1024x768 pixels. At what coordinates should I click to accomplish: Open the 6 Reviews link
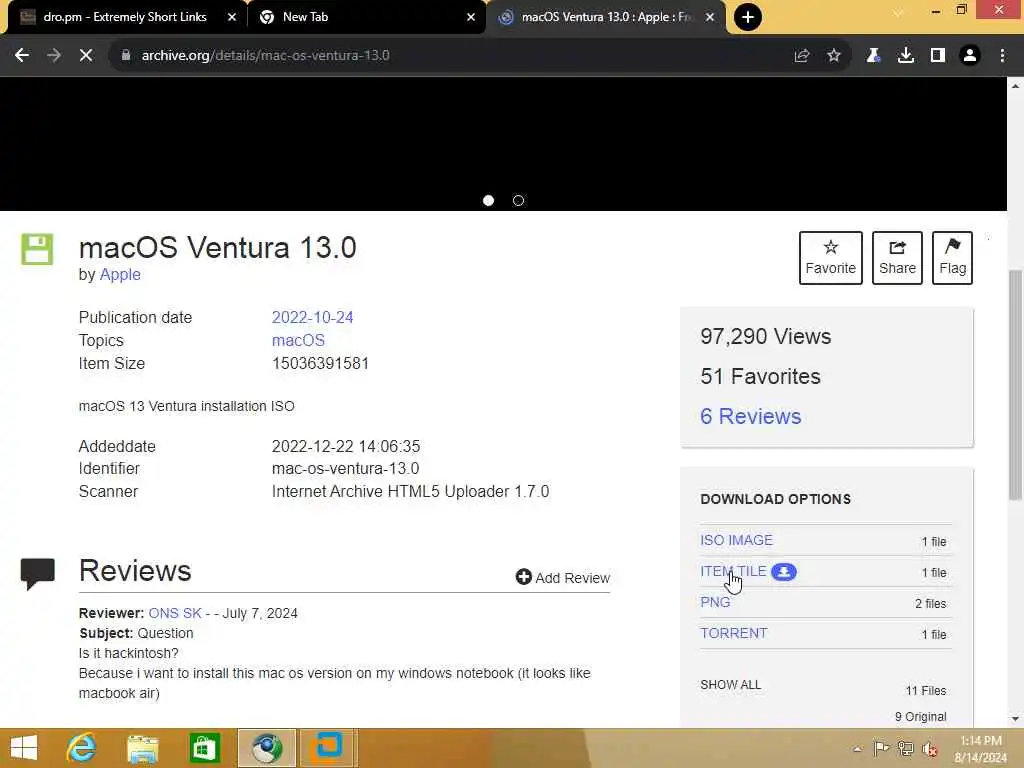[x=750, y=416]
